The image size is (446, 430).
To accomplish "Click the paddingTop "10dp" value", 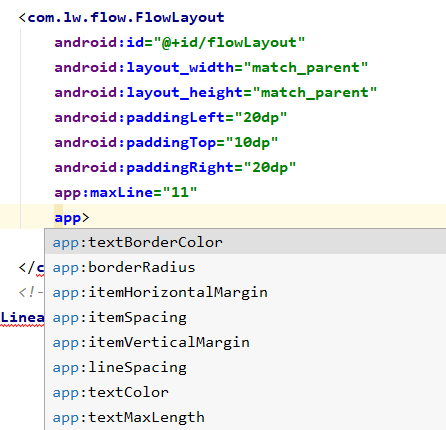I will pyautogui.click(x=252, y=143).
